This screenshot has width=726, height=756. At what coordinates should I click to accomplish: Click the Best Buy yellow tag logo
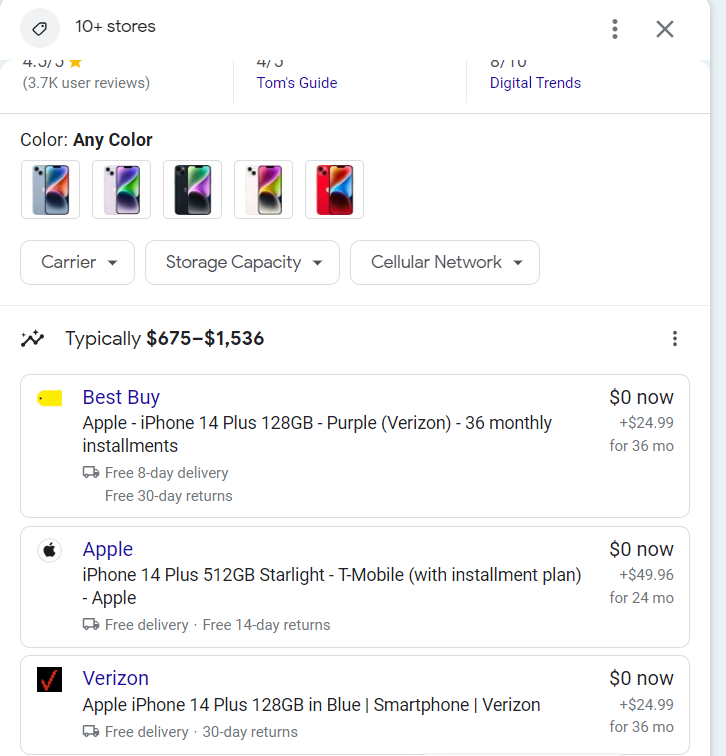pos(50,398)
